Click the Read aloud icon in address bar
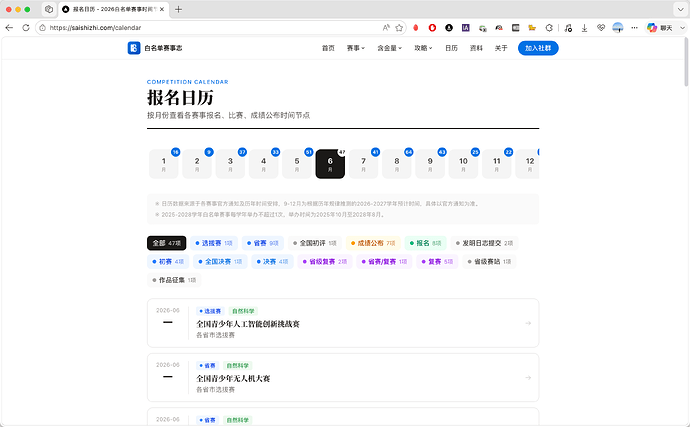This screenshot has width=690, height=427. point(386,28)
